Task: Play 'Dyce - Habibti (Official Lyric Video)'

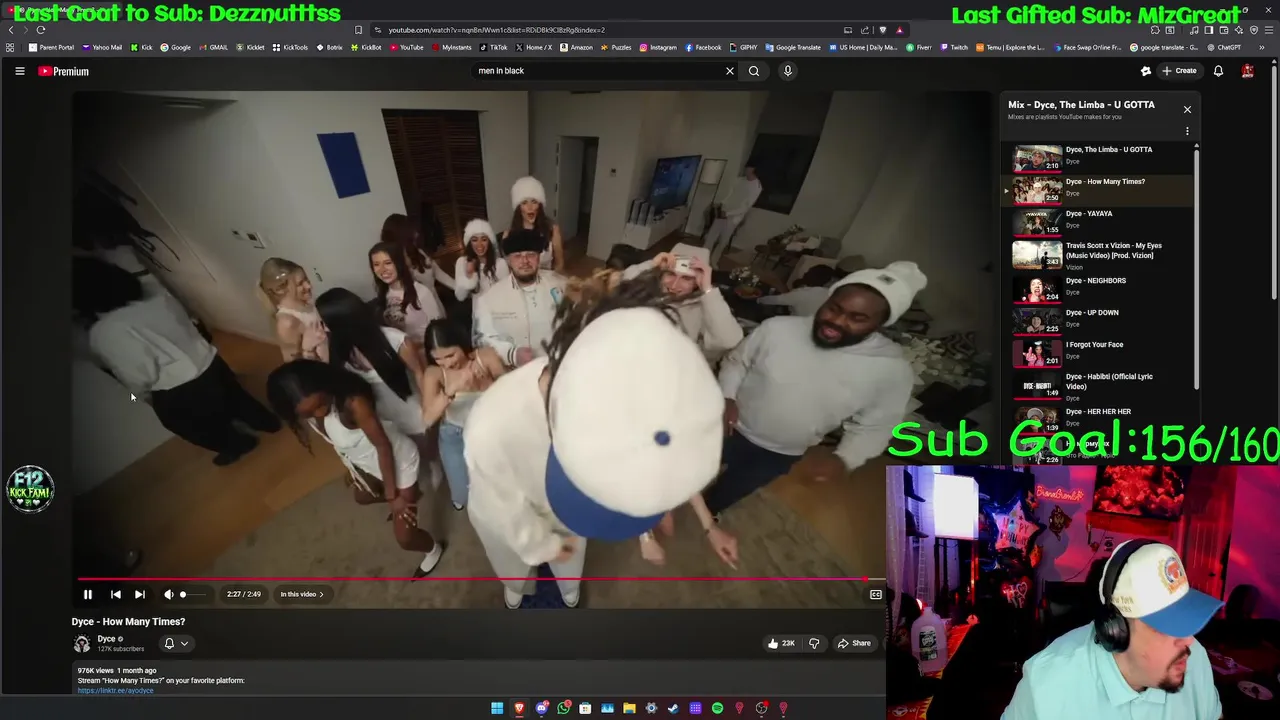Action: click(x=1099, y=386)
